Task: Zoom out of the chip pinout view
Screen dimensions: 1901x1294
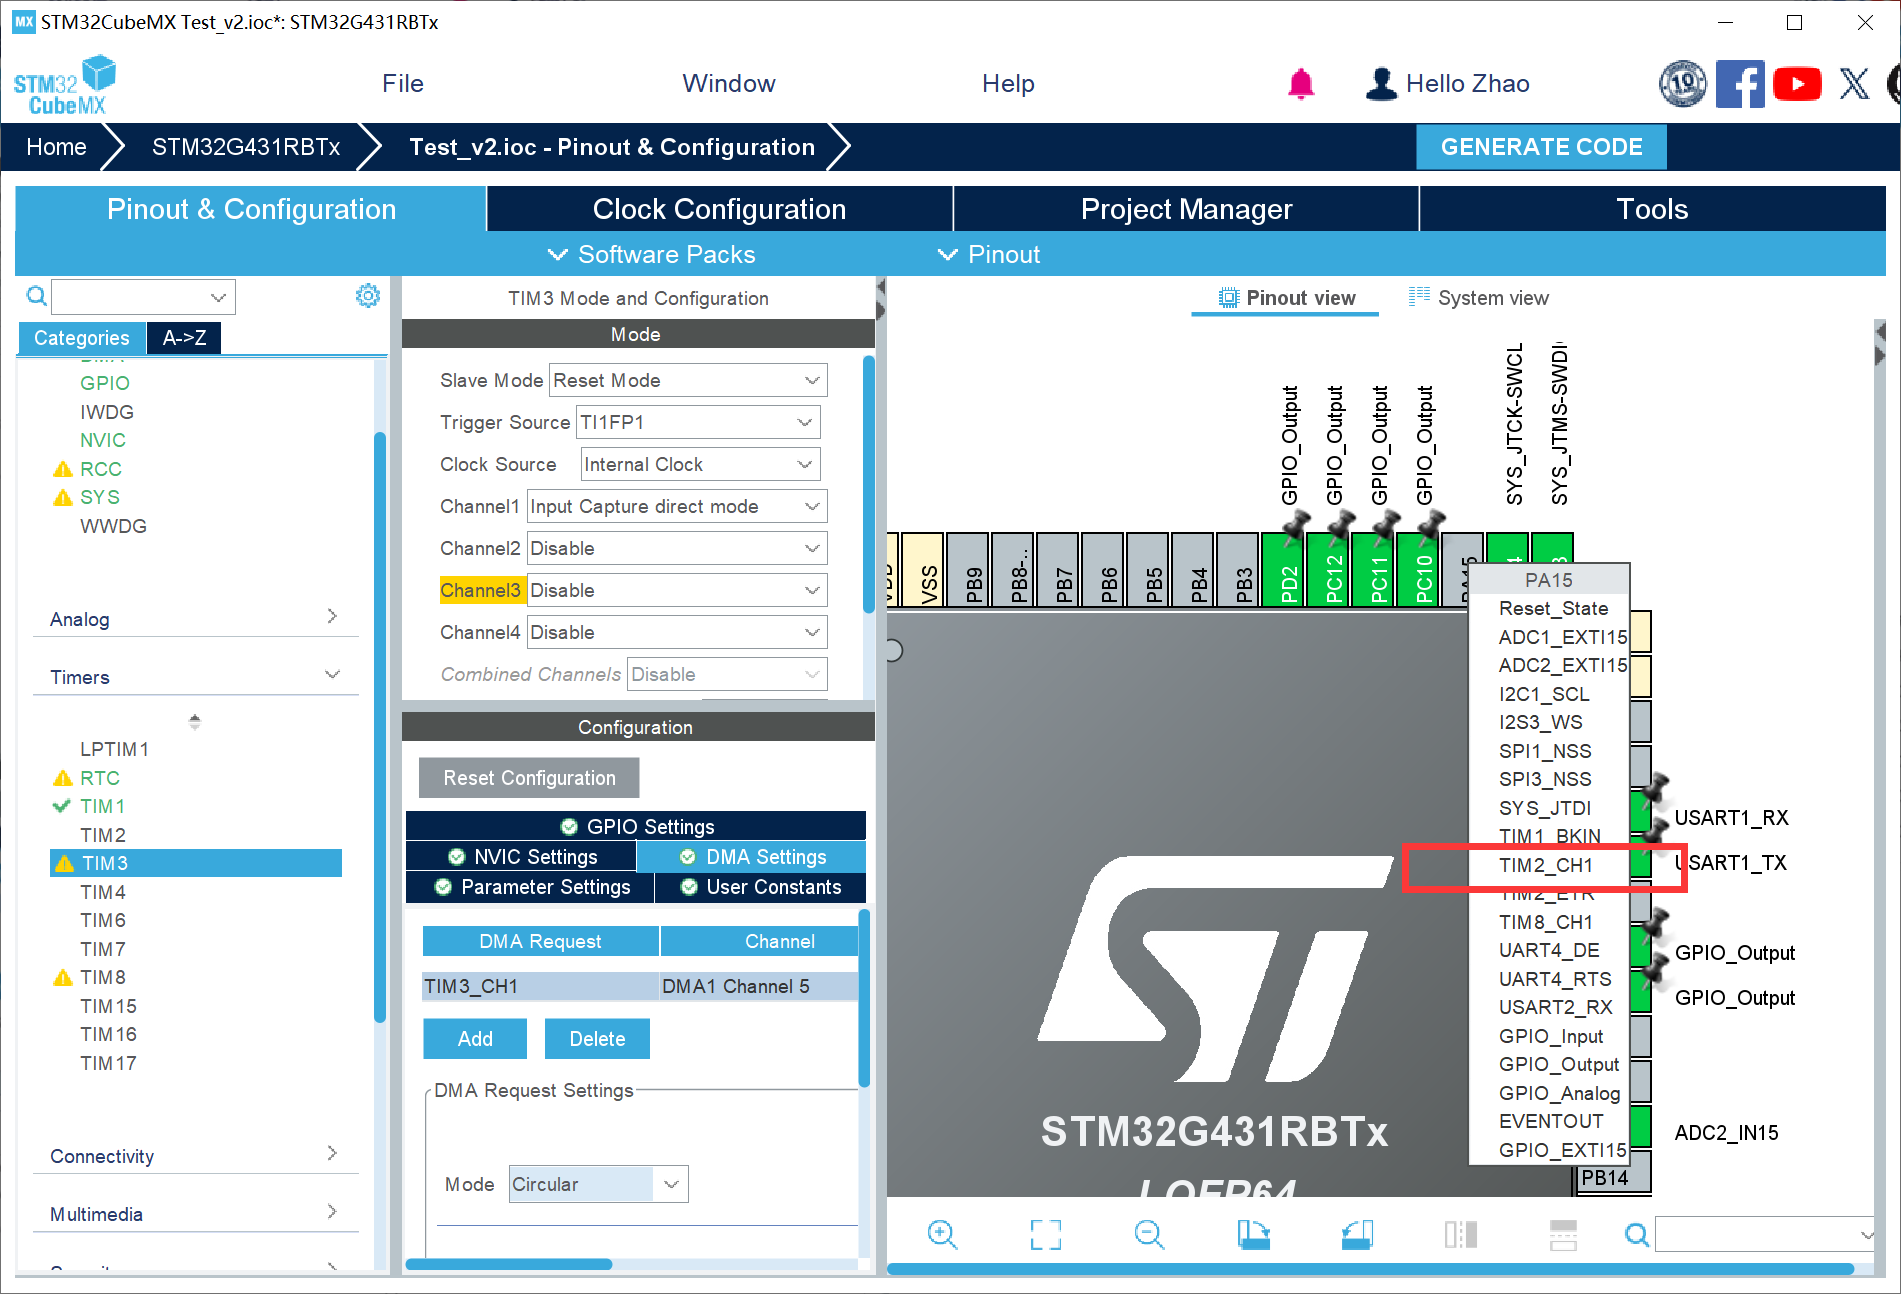Action: (1149, 1234)
